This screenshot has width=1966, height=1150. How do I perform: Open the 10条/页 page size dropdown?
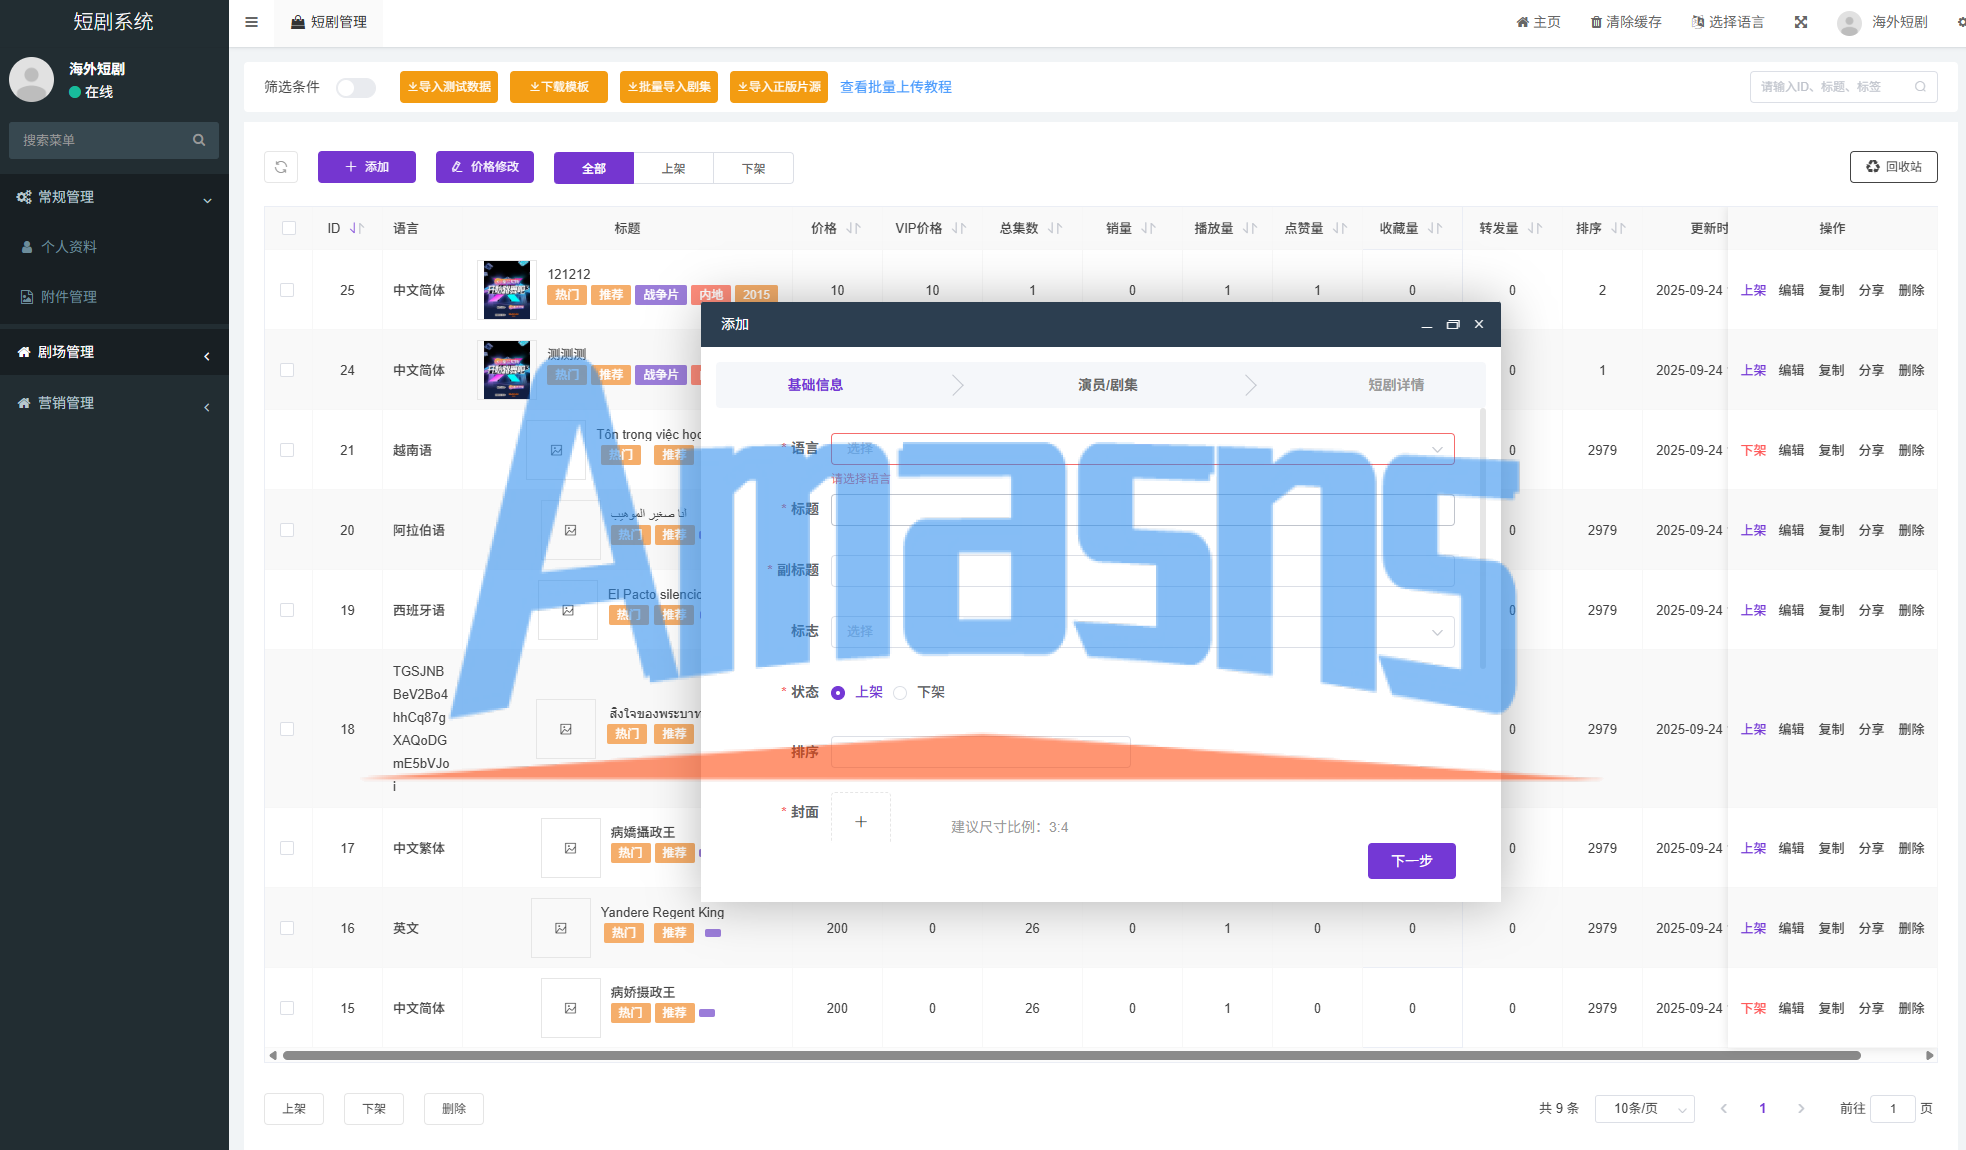click(x=1645, y=1108)
